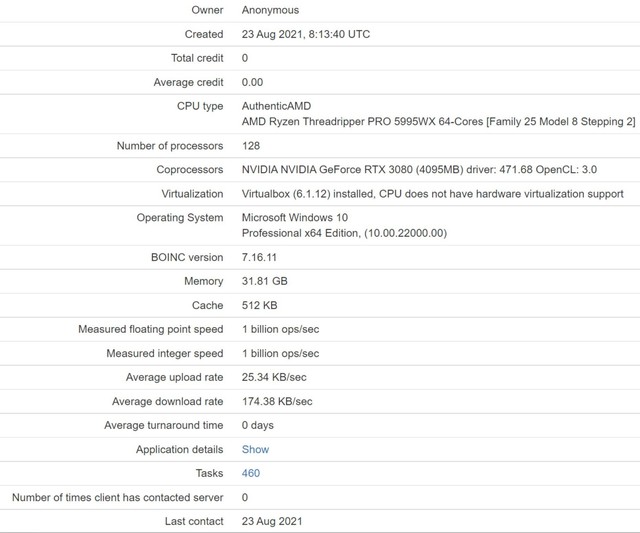Screen dimensions: 640x533
Task: Click the Cache value 512 KB
Action: pyautogui.click(x=259, y=305)
